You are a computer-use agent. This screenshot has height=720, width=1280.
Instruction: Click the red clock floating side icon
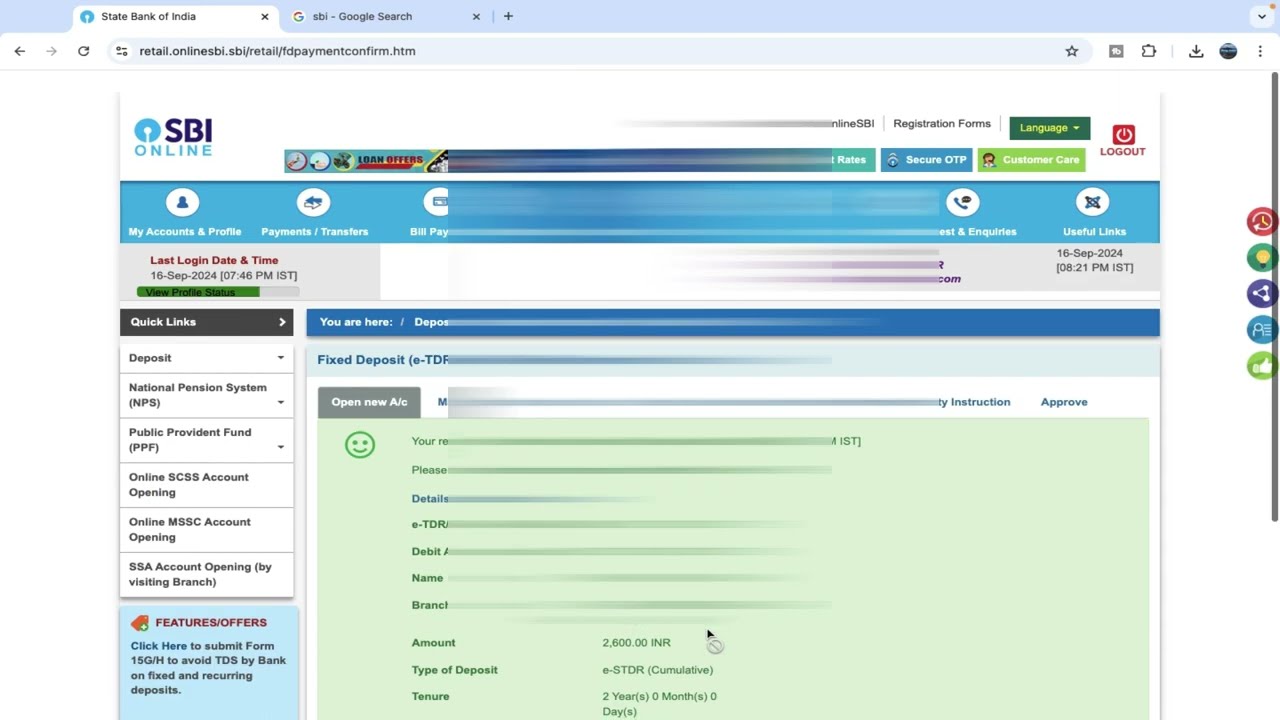[x=1262, y=221]
